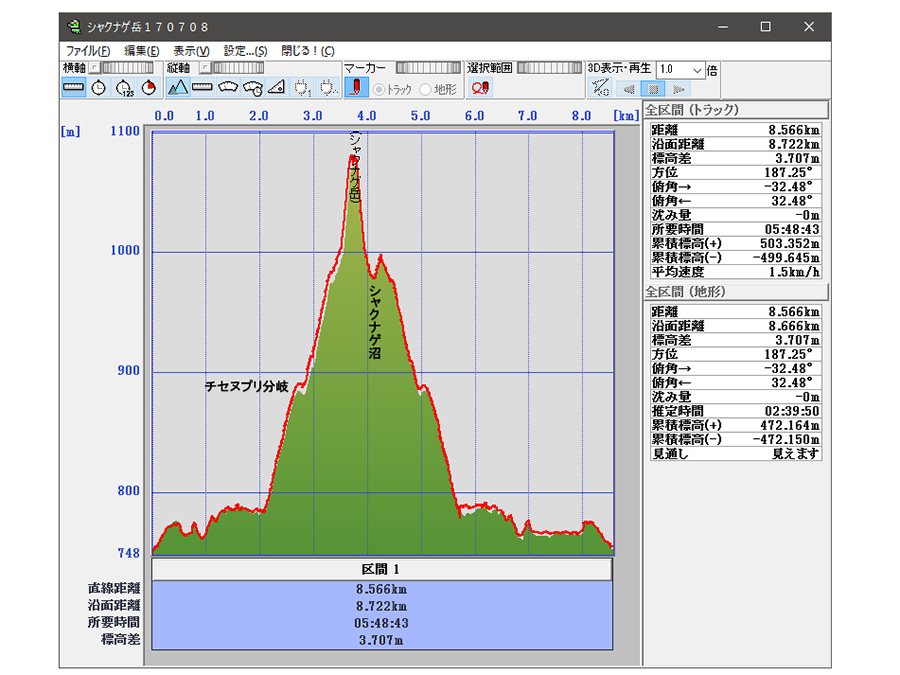Screen dimensions: 900x675
Task: Click the 全区間 (トラック) panel header
Action: [x=735, y=110]
